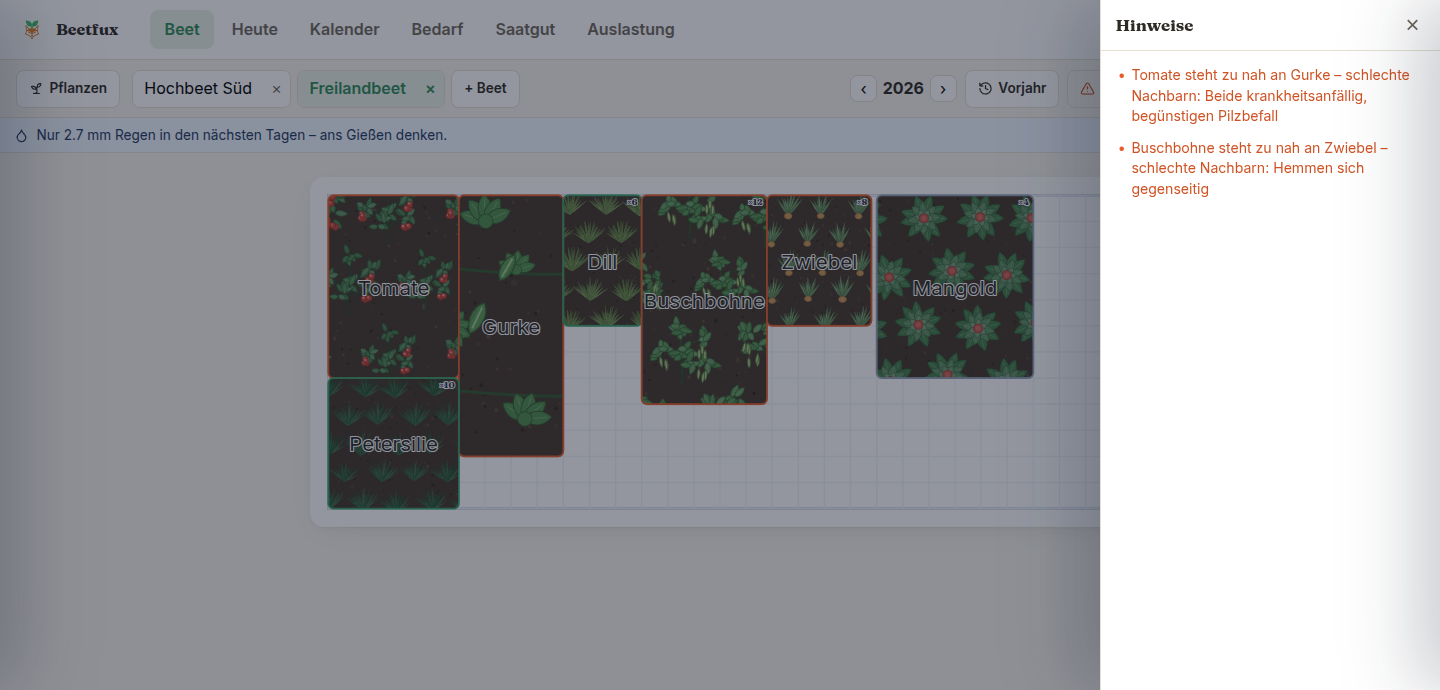This screenshot has height=690, width=1440.
Task: Select the Tomate plant tile
Action: point(393,286)
